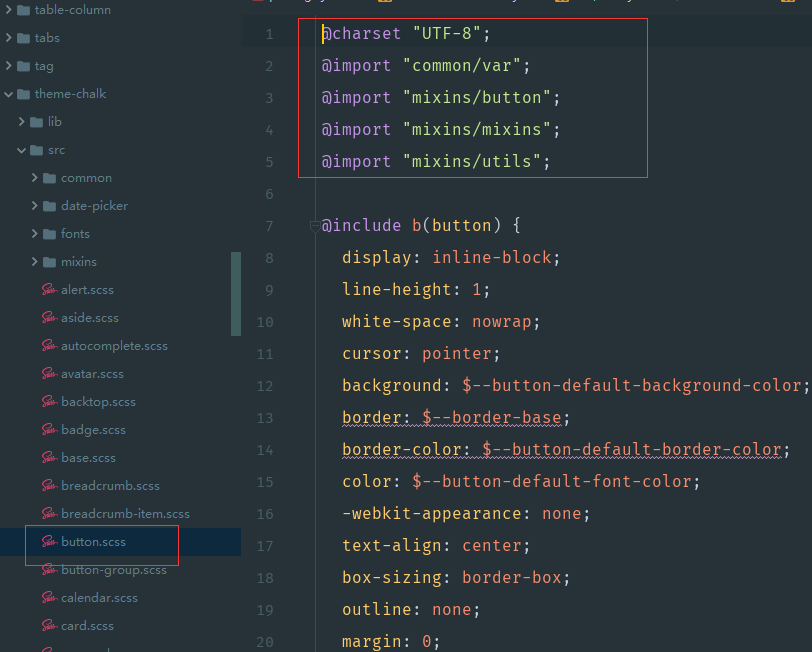The height and width of the screenshot is (652, 812).
Task: Open card.scss file
Action: click(x=87, y=626)
